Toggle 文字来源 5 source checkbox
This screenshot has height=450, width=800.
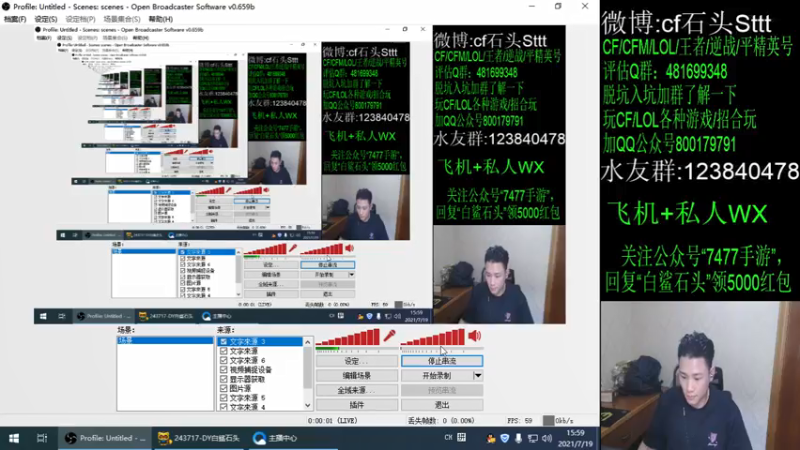(x=223, y=397)
